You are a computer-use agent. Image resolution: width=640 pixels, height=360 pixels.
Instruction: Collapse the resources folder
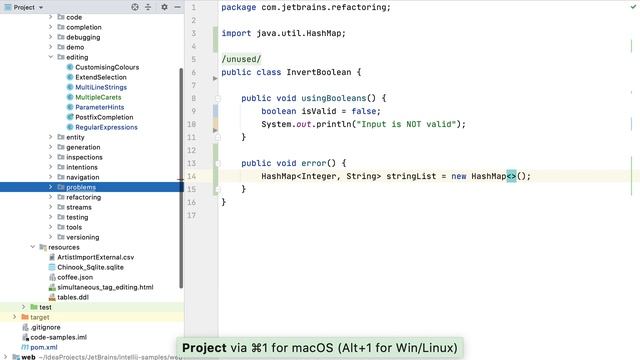[x=33, y=247]
